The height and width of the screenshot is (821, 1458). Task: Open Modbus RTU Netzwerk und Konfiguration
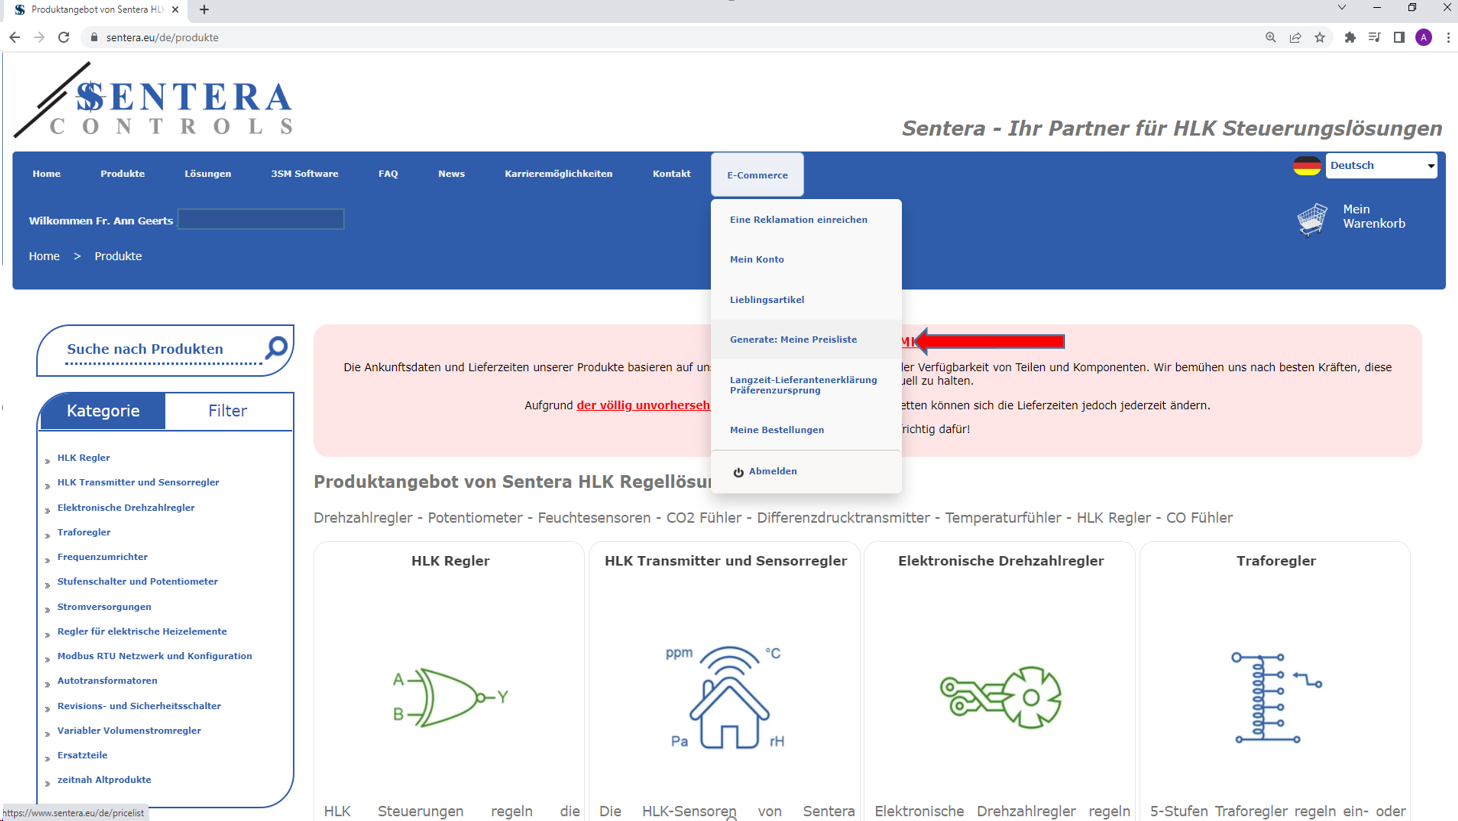pyautogui.click(x=154, y=656)
